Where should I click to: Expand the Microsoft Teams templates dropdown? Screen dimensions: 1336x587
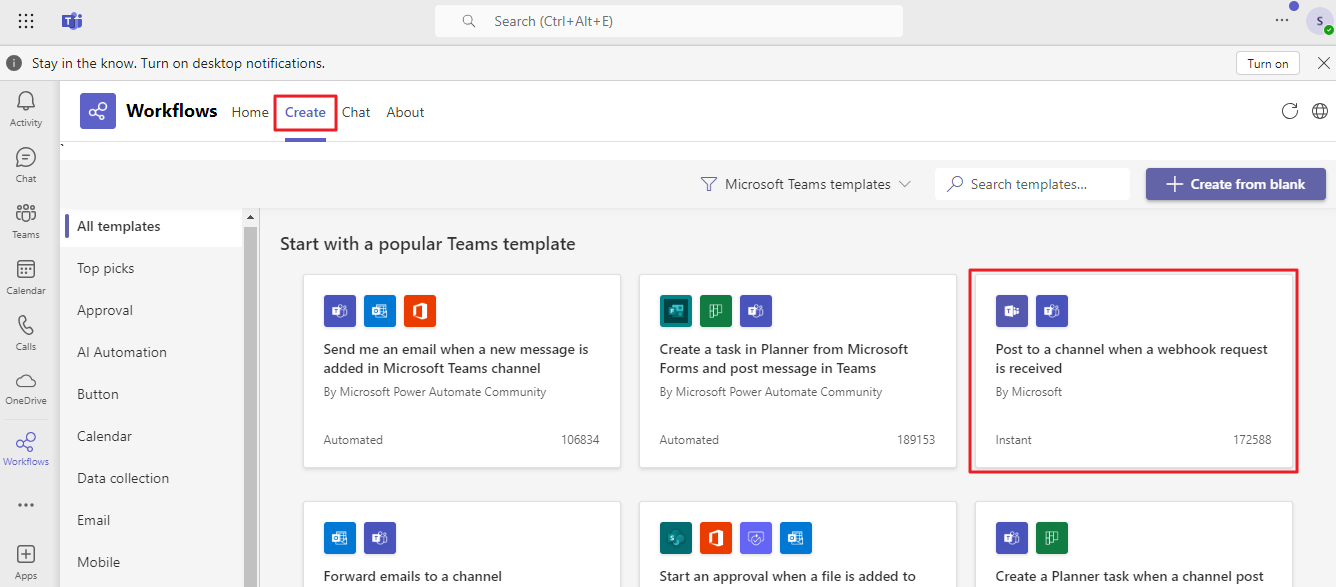806,184
